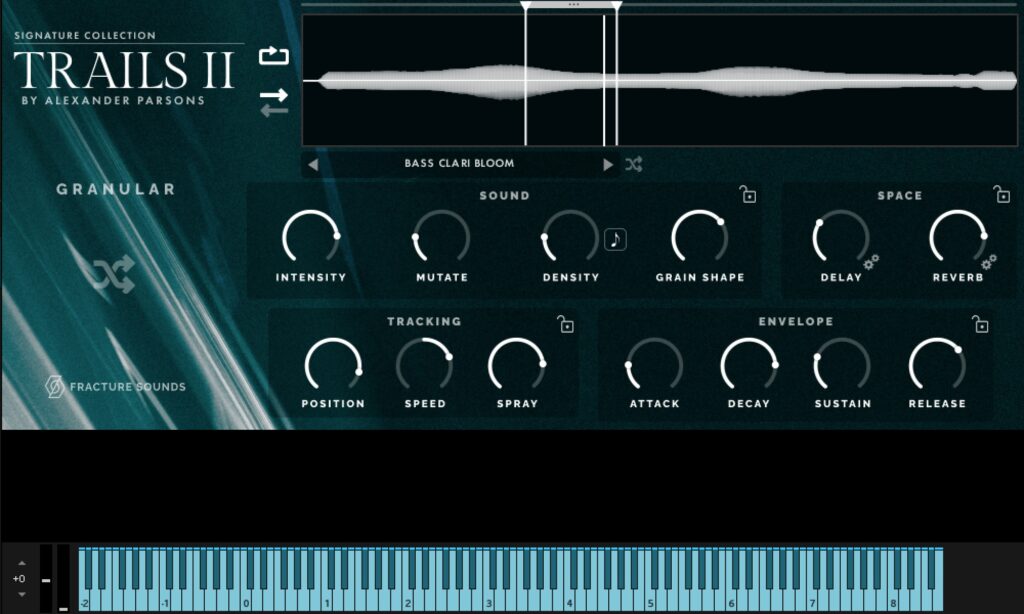Click the Fracture Sounds logo

116,387
